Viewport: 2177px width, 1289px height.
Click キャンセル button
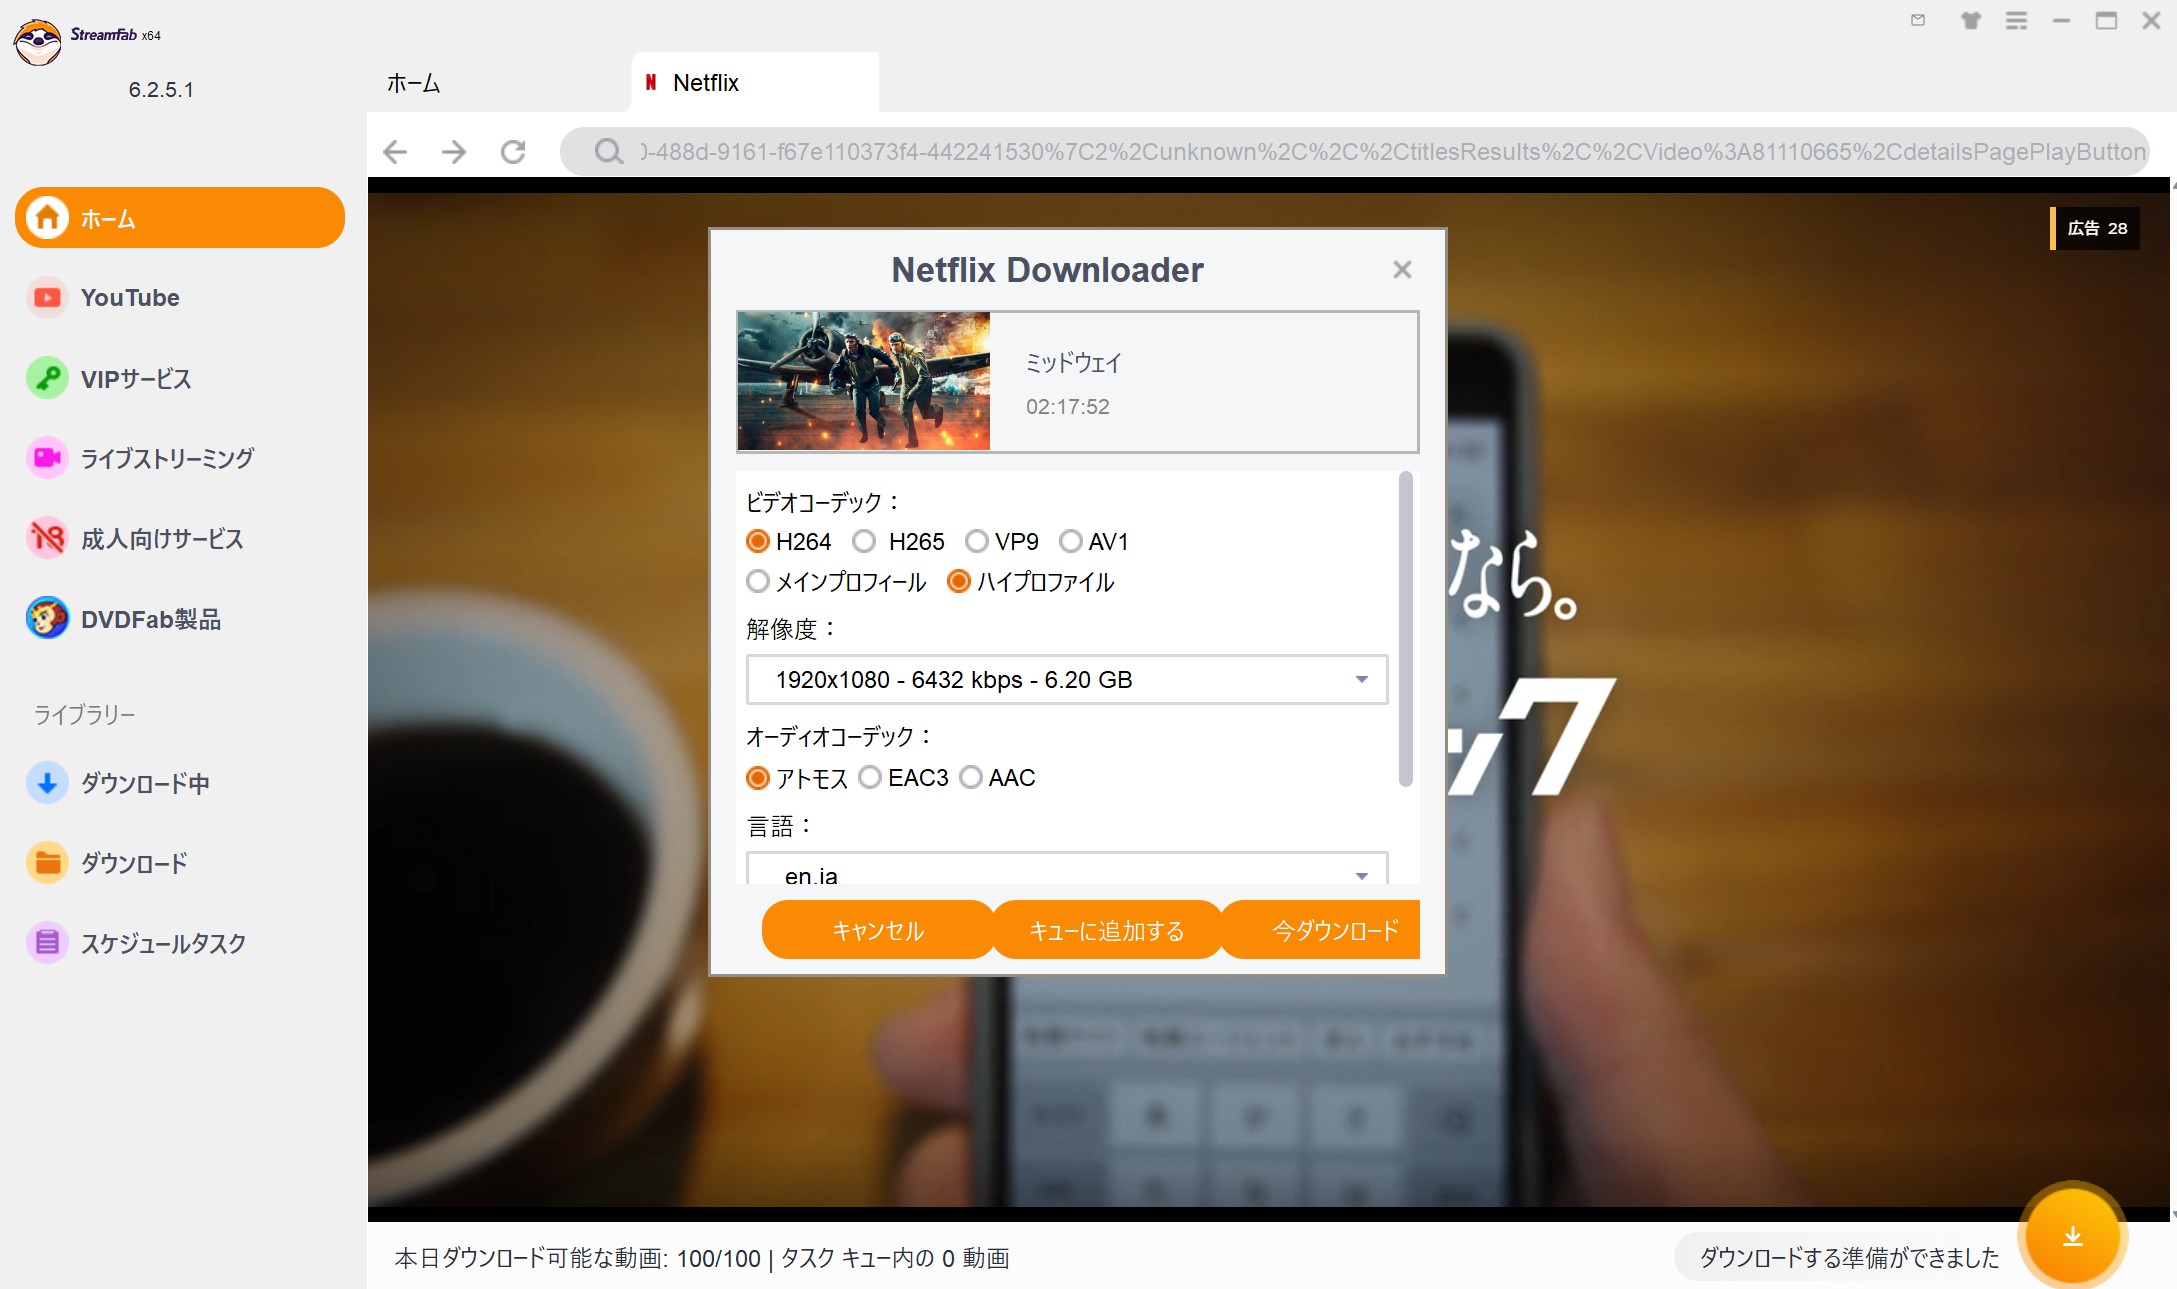pyautogui.click(x=878, y=930)
